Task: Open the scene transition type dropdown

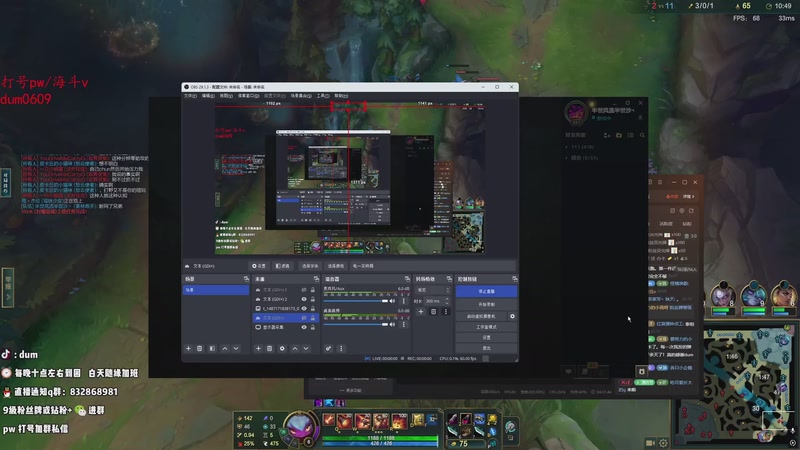Action: (434, 290)
